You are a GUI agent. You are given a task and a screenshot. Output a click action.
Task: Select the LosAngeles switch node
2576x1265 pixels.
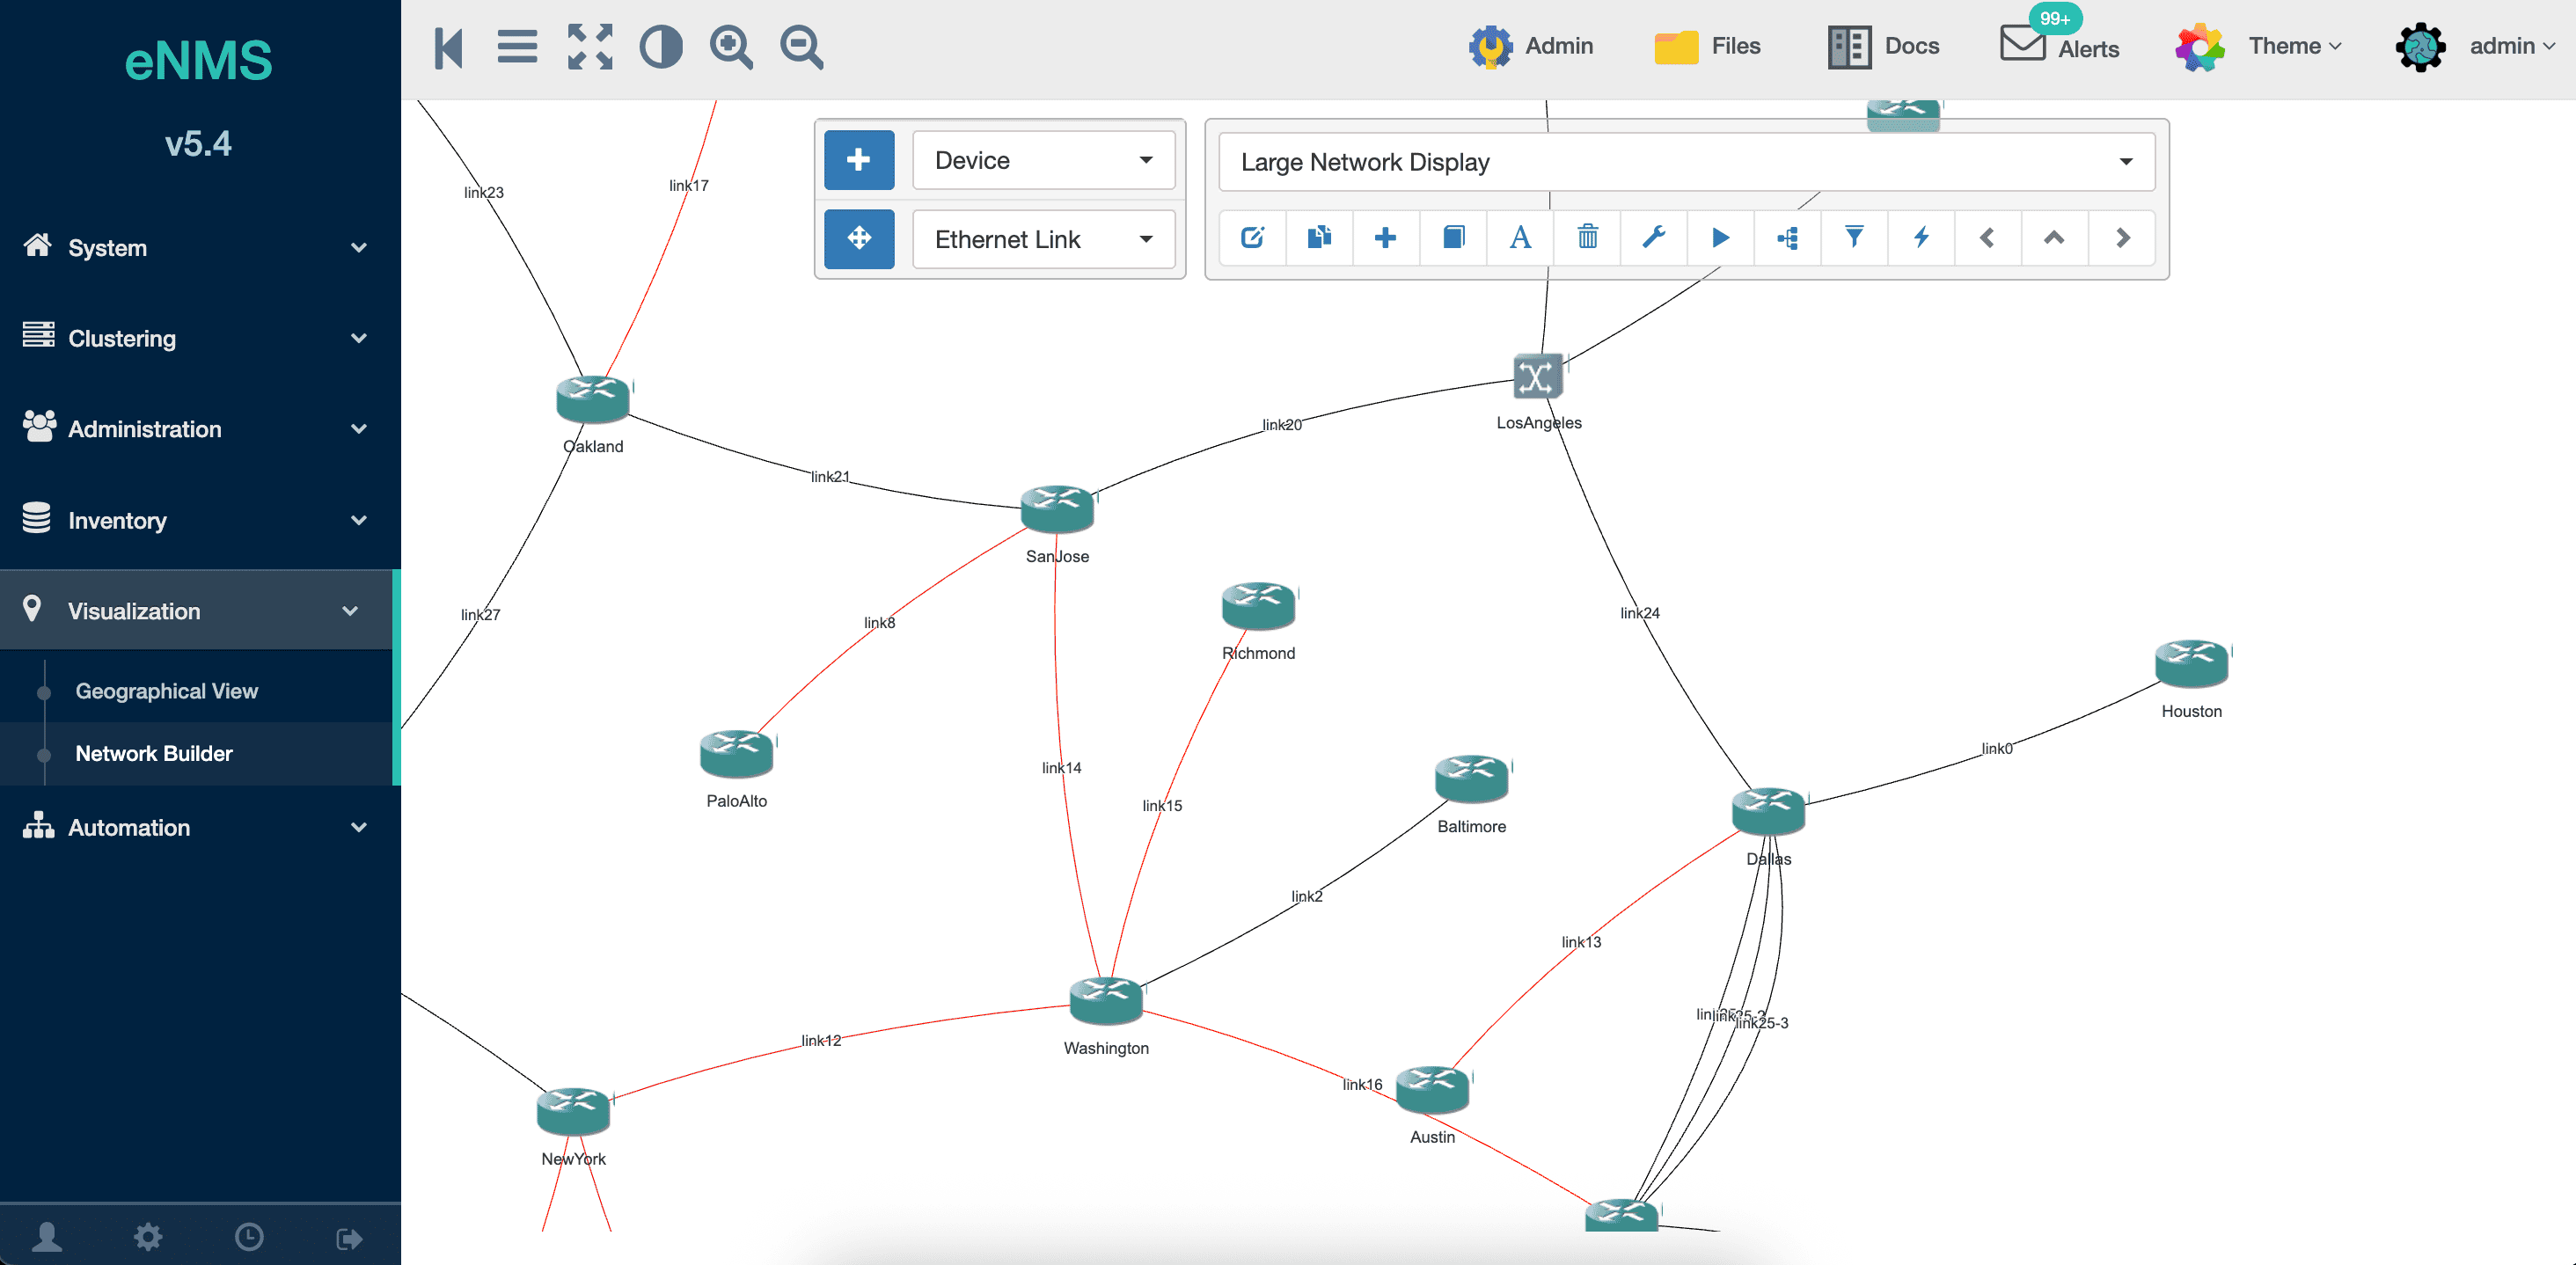click(x=1538, y=377)
